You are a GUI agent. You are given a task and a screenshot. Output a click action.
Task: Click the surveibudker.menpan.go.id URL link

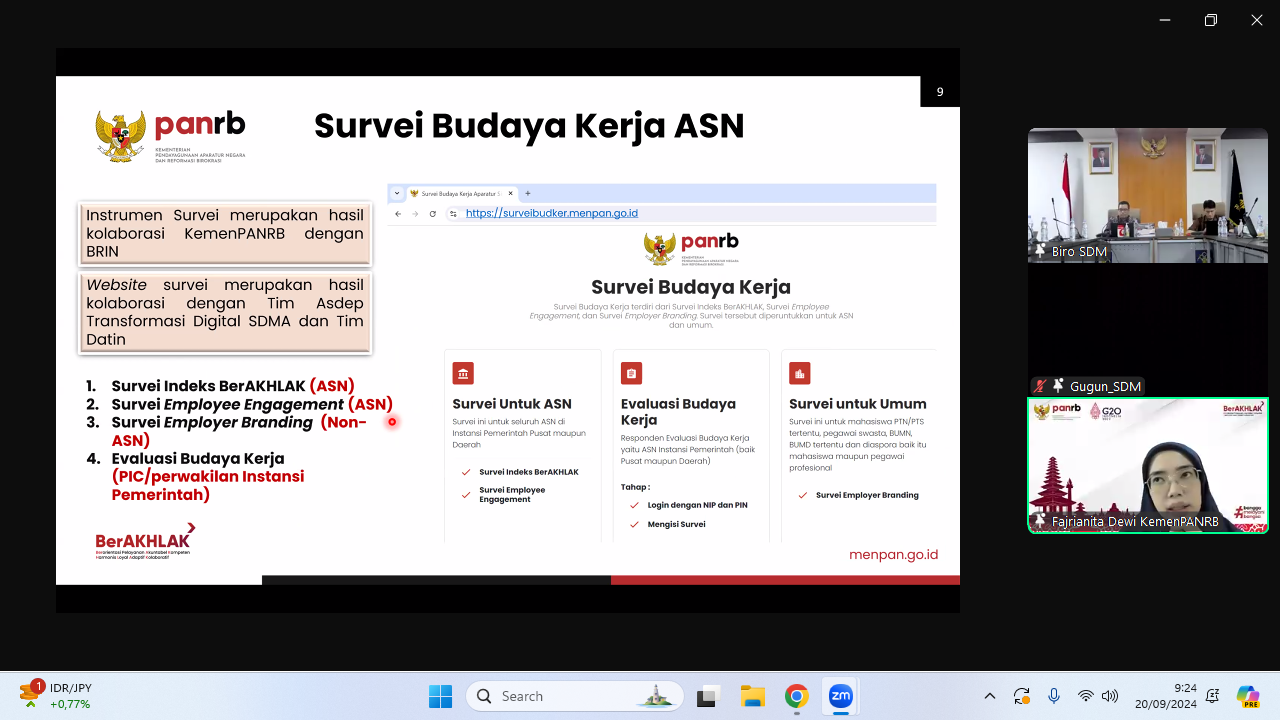tap(551, 213)
